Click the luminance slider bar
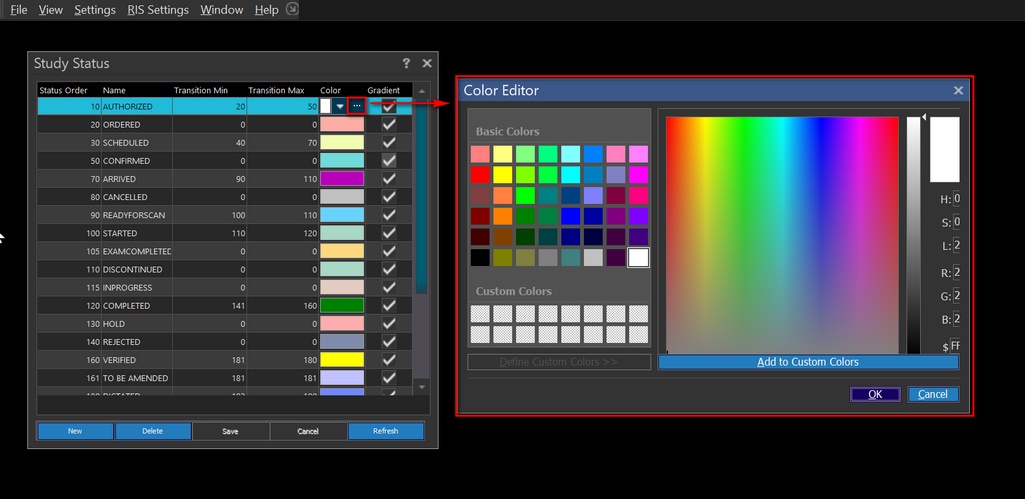This screenshot has height=499, width=1025. click(x=913, y=235)
